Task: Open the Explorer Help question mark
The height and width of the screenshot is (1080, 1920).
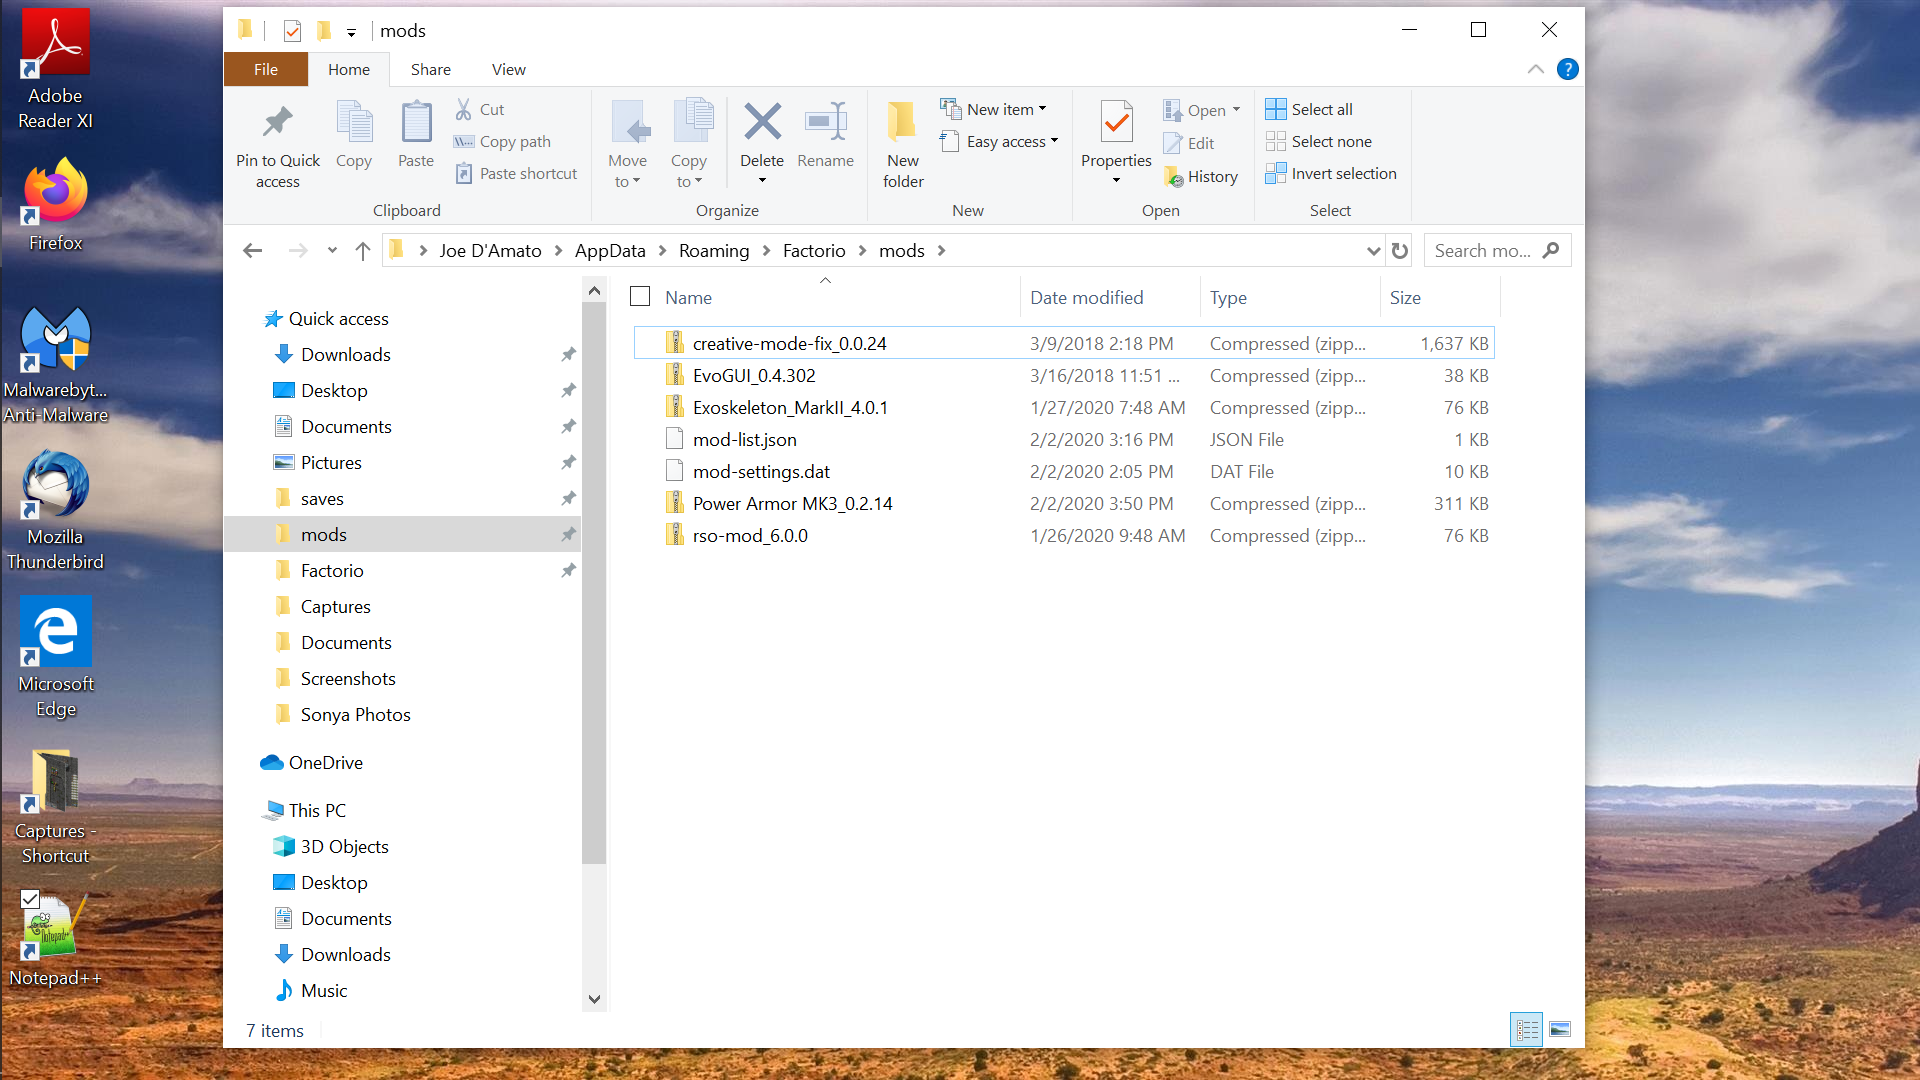Action: [1568, 69]
